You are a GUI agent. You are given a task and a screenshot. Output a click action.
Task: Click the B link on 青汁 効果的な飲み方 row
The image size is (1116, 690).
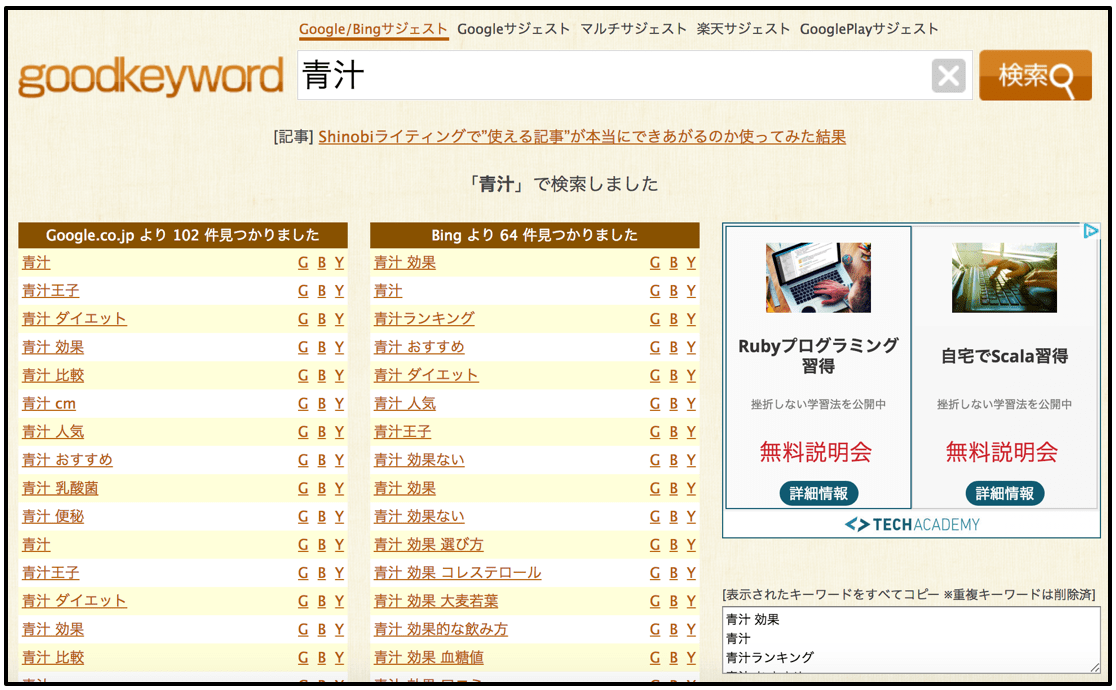673,629
